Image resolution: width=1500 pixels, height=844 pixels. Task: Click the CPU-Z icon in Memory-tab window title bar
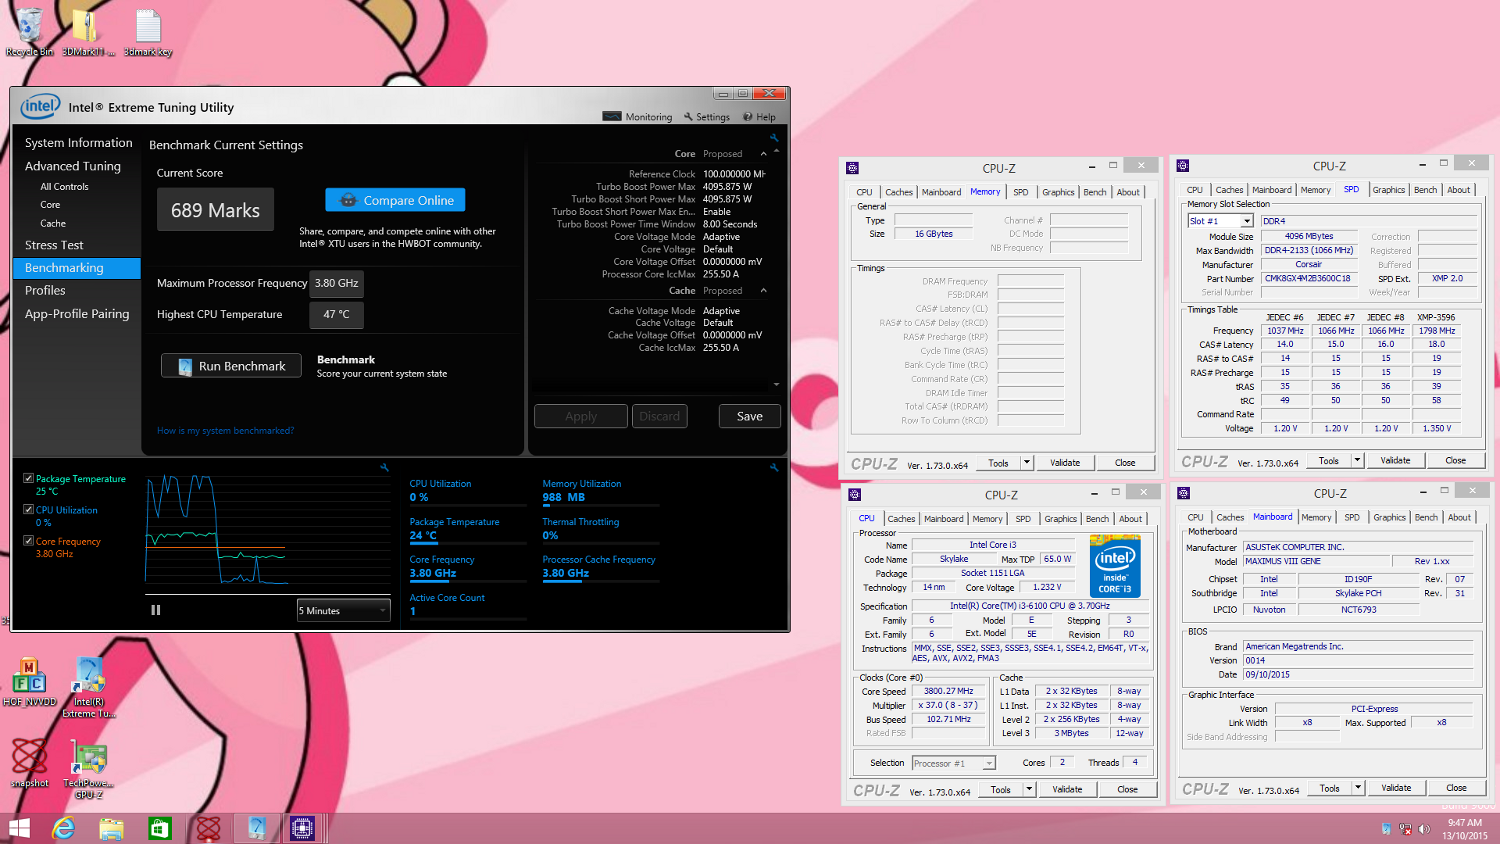click(x=853, y=167)
